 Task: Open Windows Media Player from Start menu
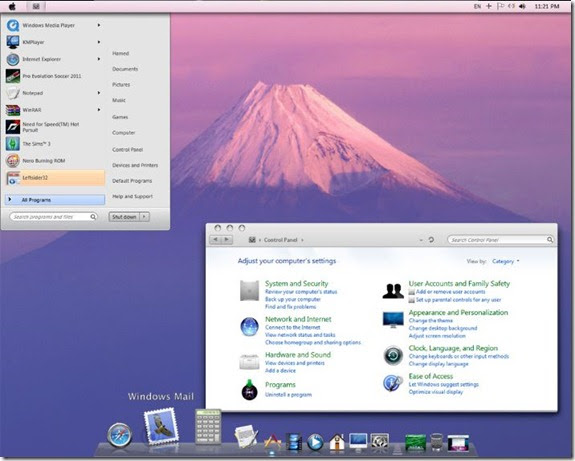coord(48,25)
